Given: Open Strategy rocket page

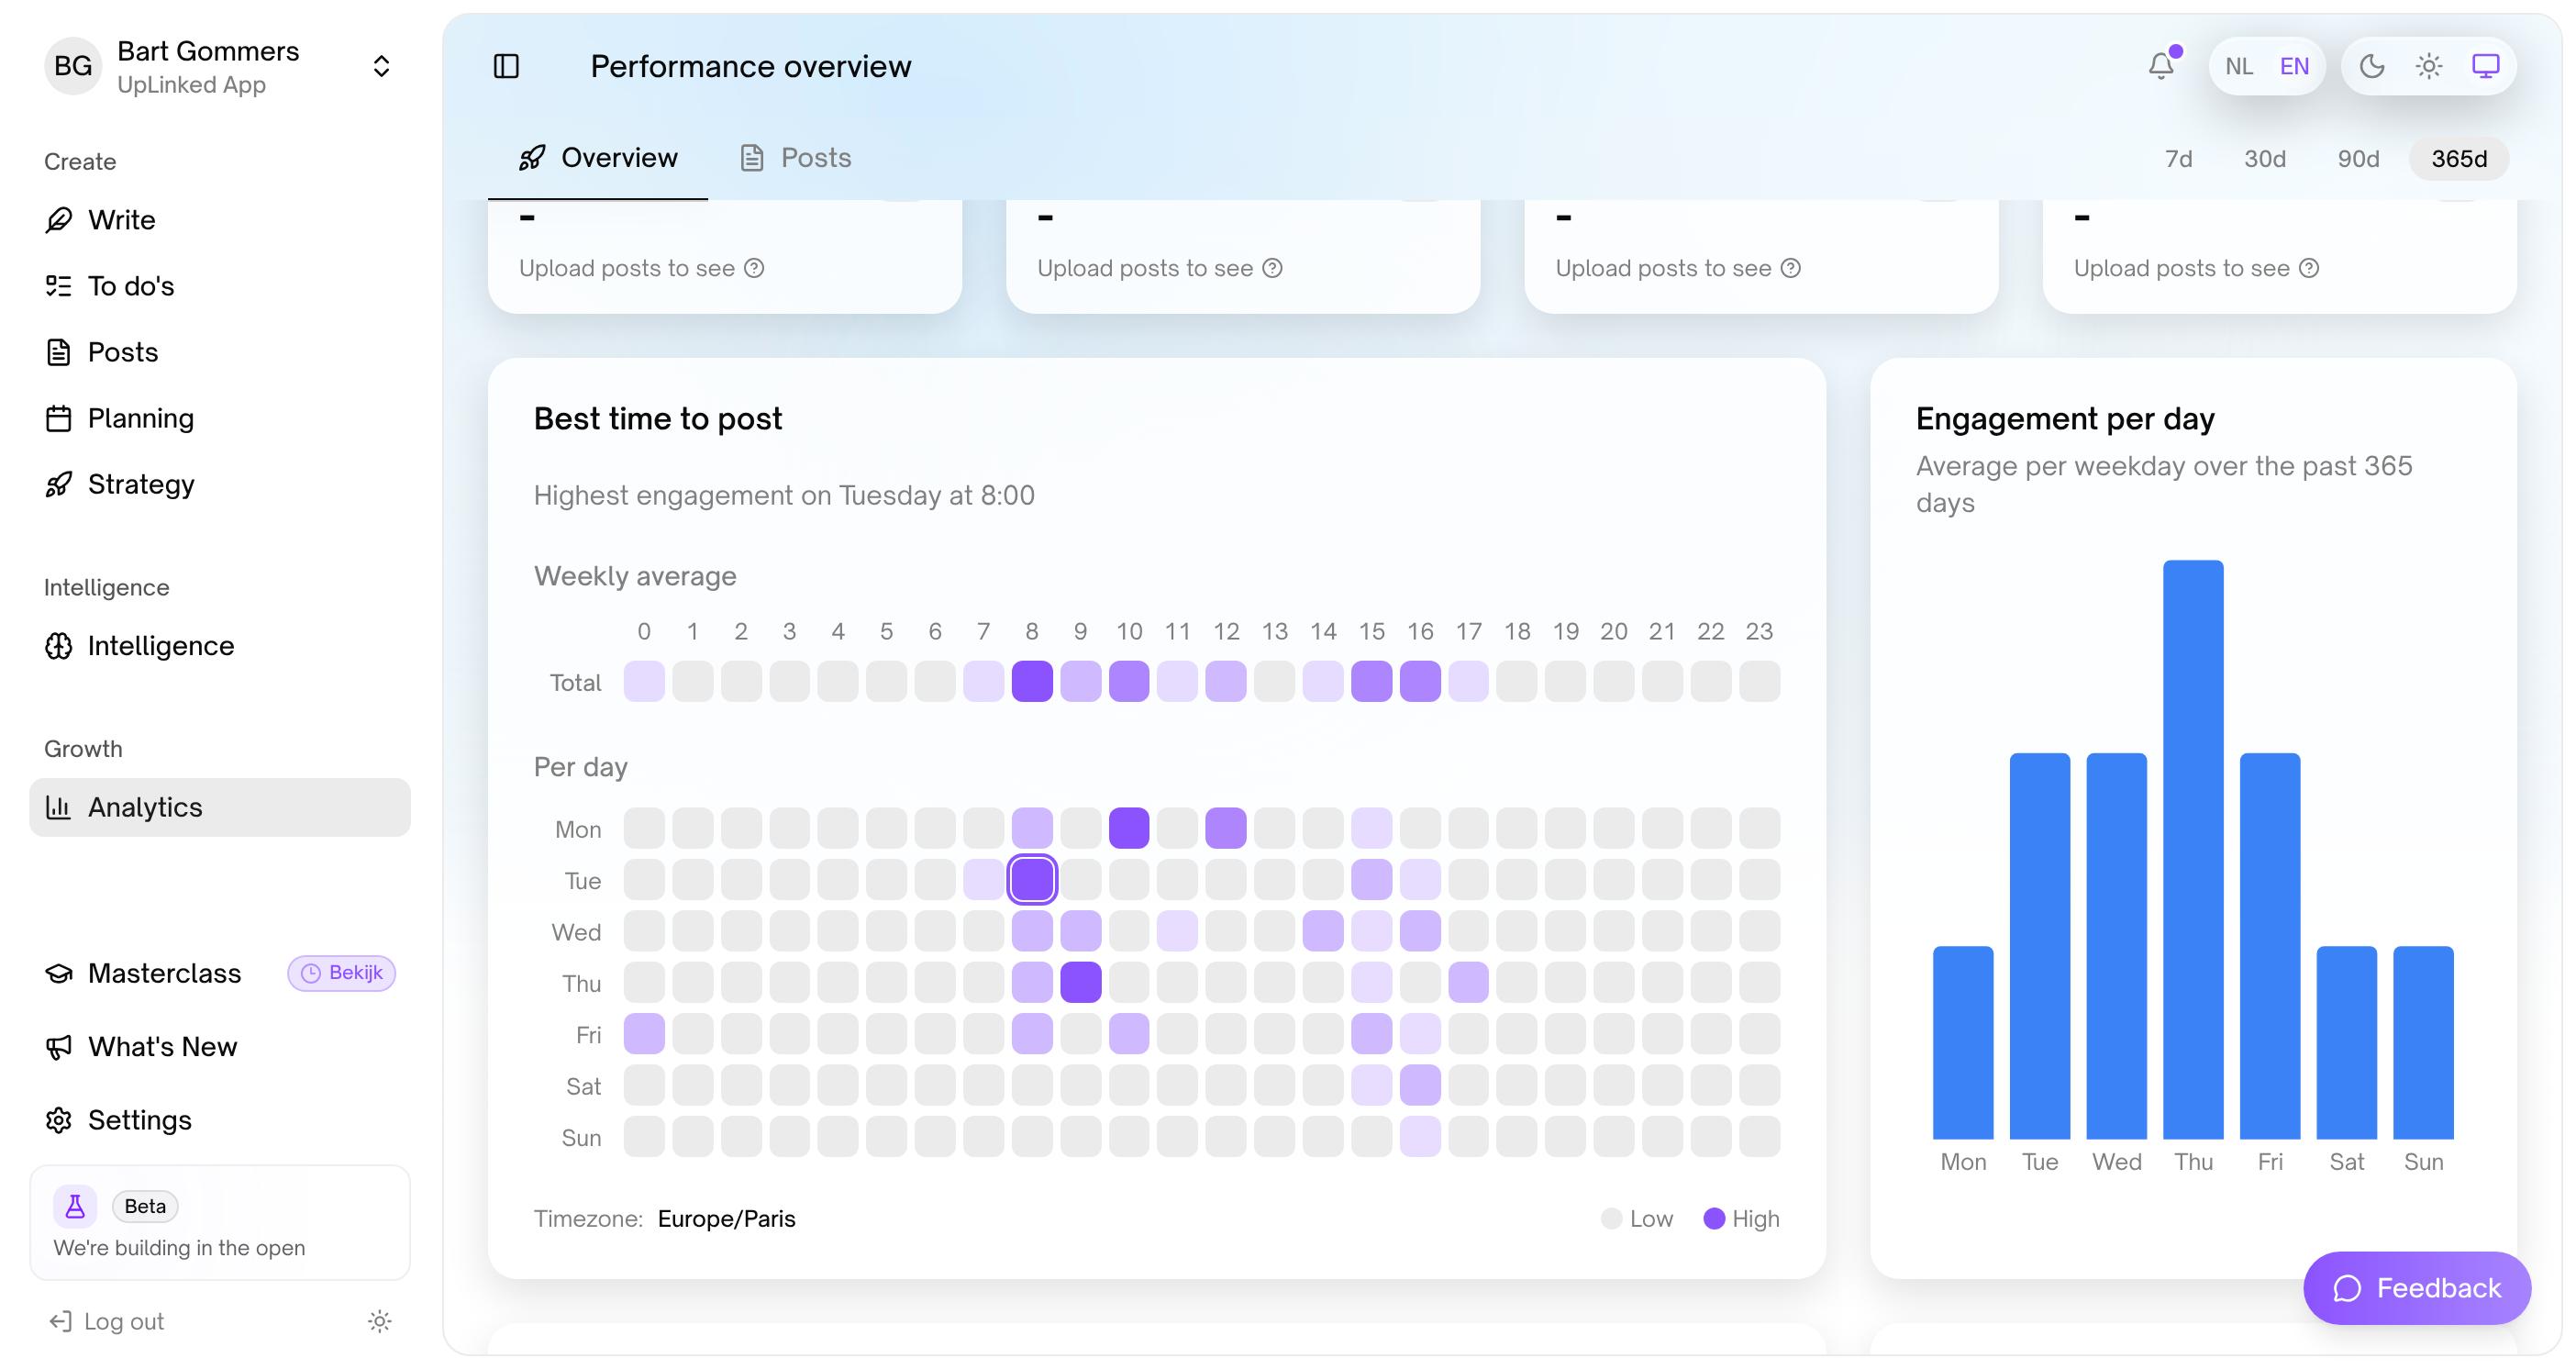Looking at the screenshot, I should click(220, 484).
